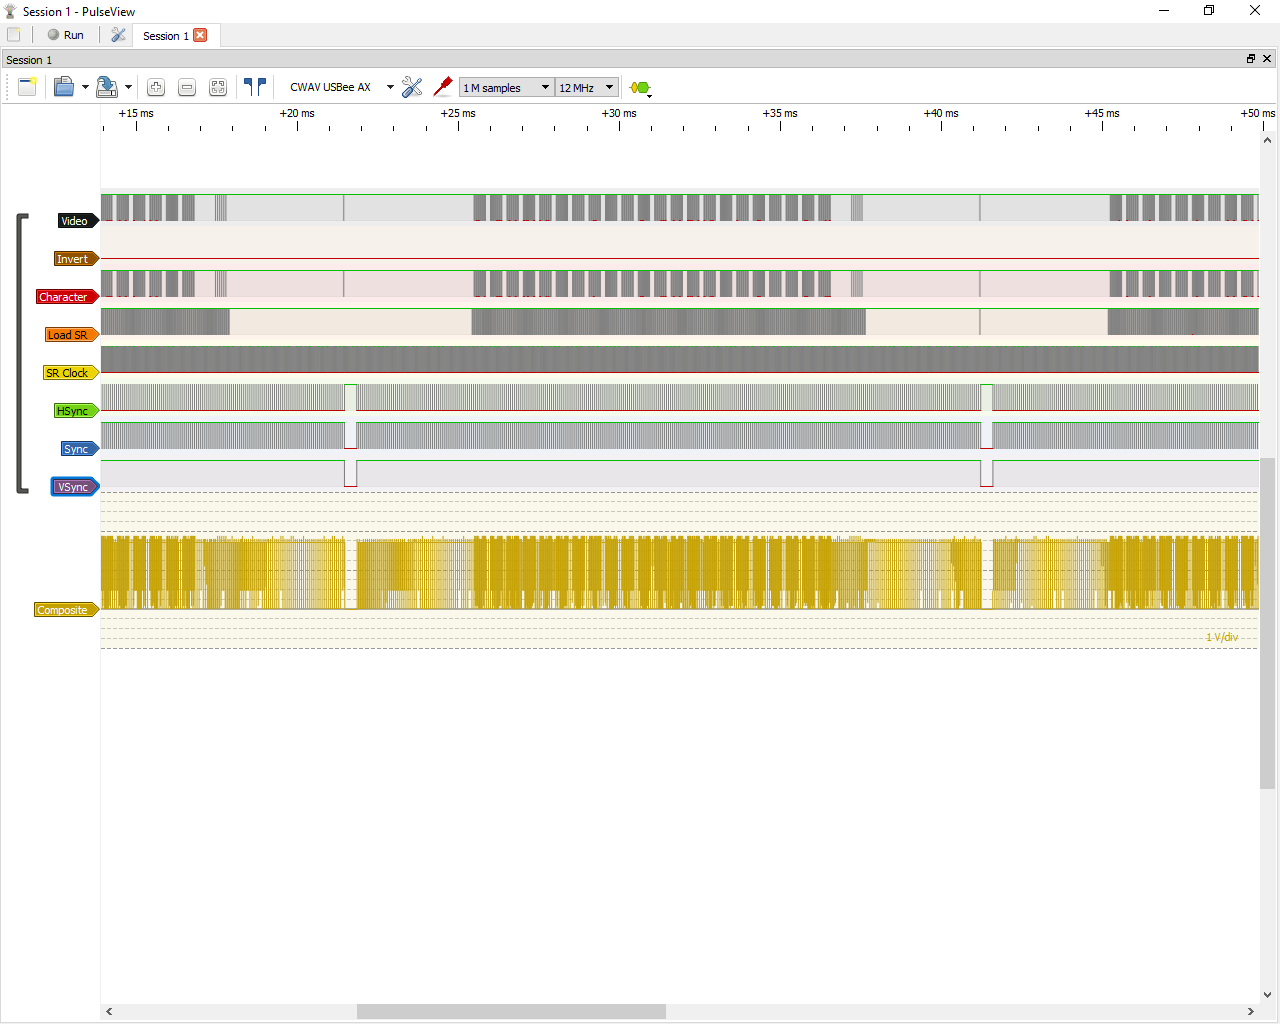Expand the Open file dropdown arrow
This screenshot has width=1280, height=1024.
coord(85,87)
